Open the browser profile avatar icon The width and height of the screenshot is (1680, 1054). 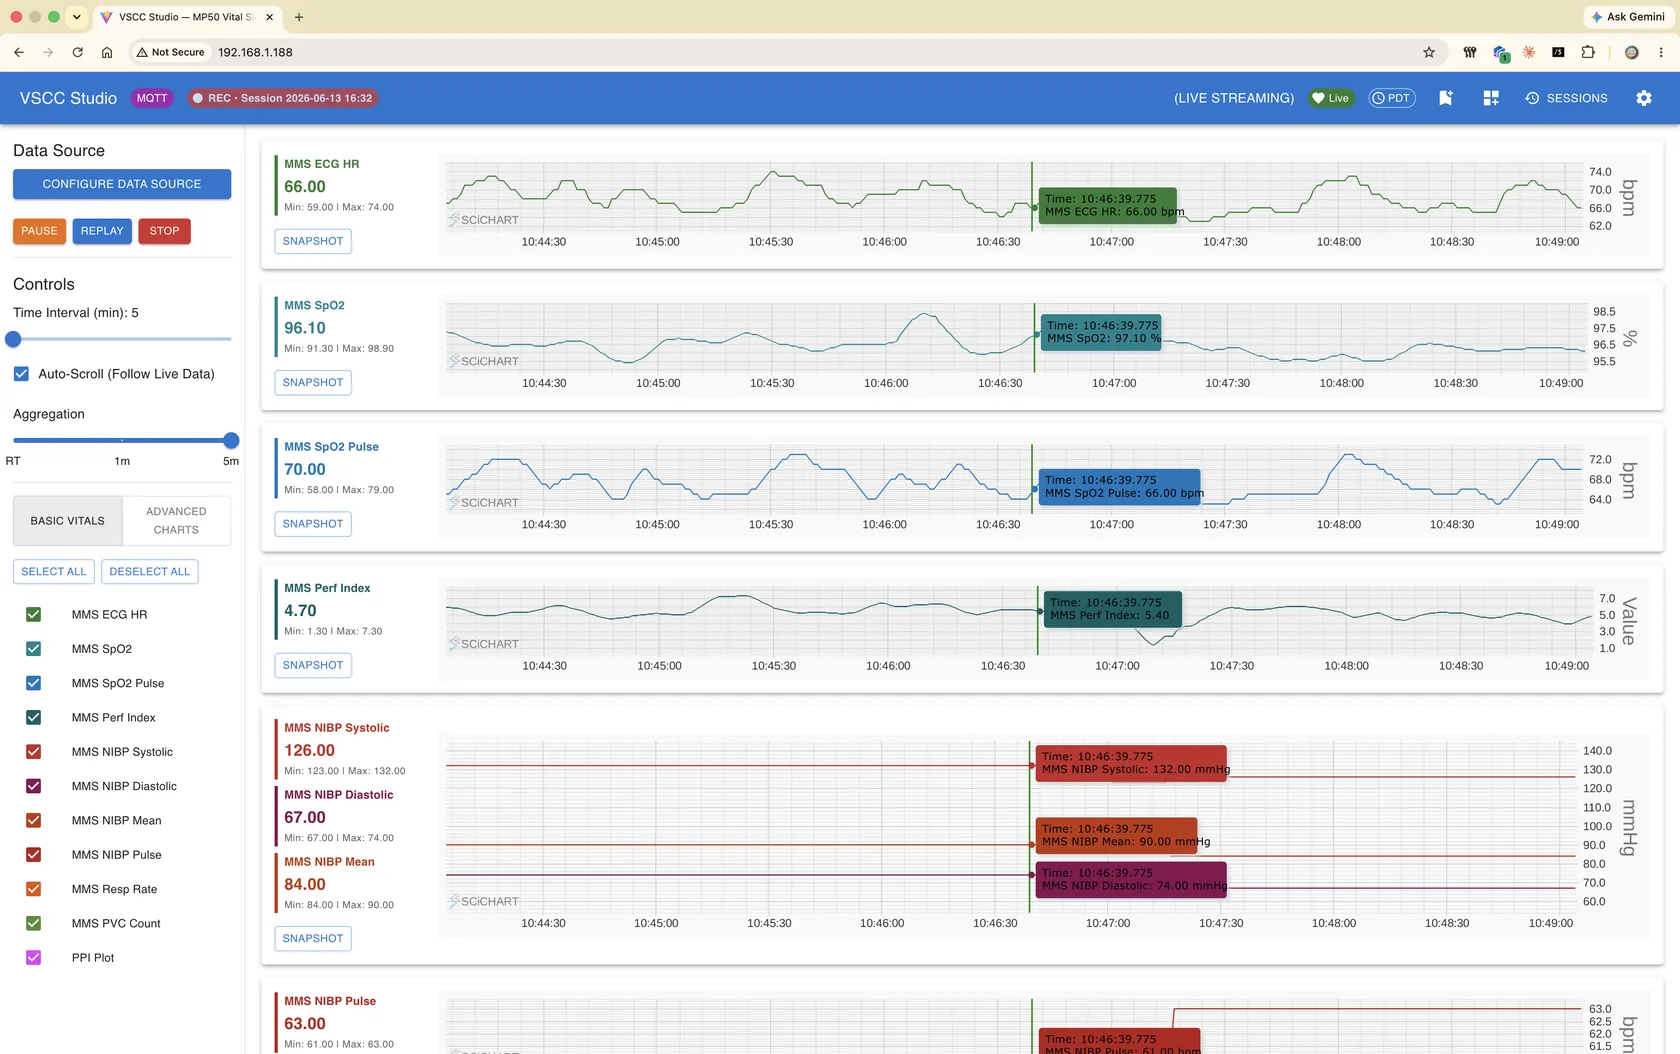[1632, 52]
